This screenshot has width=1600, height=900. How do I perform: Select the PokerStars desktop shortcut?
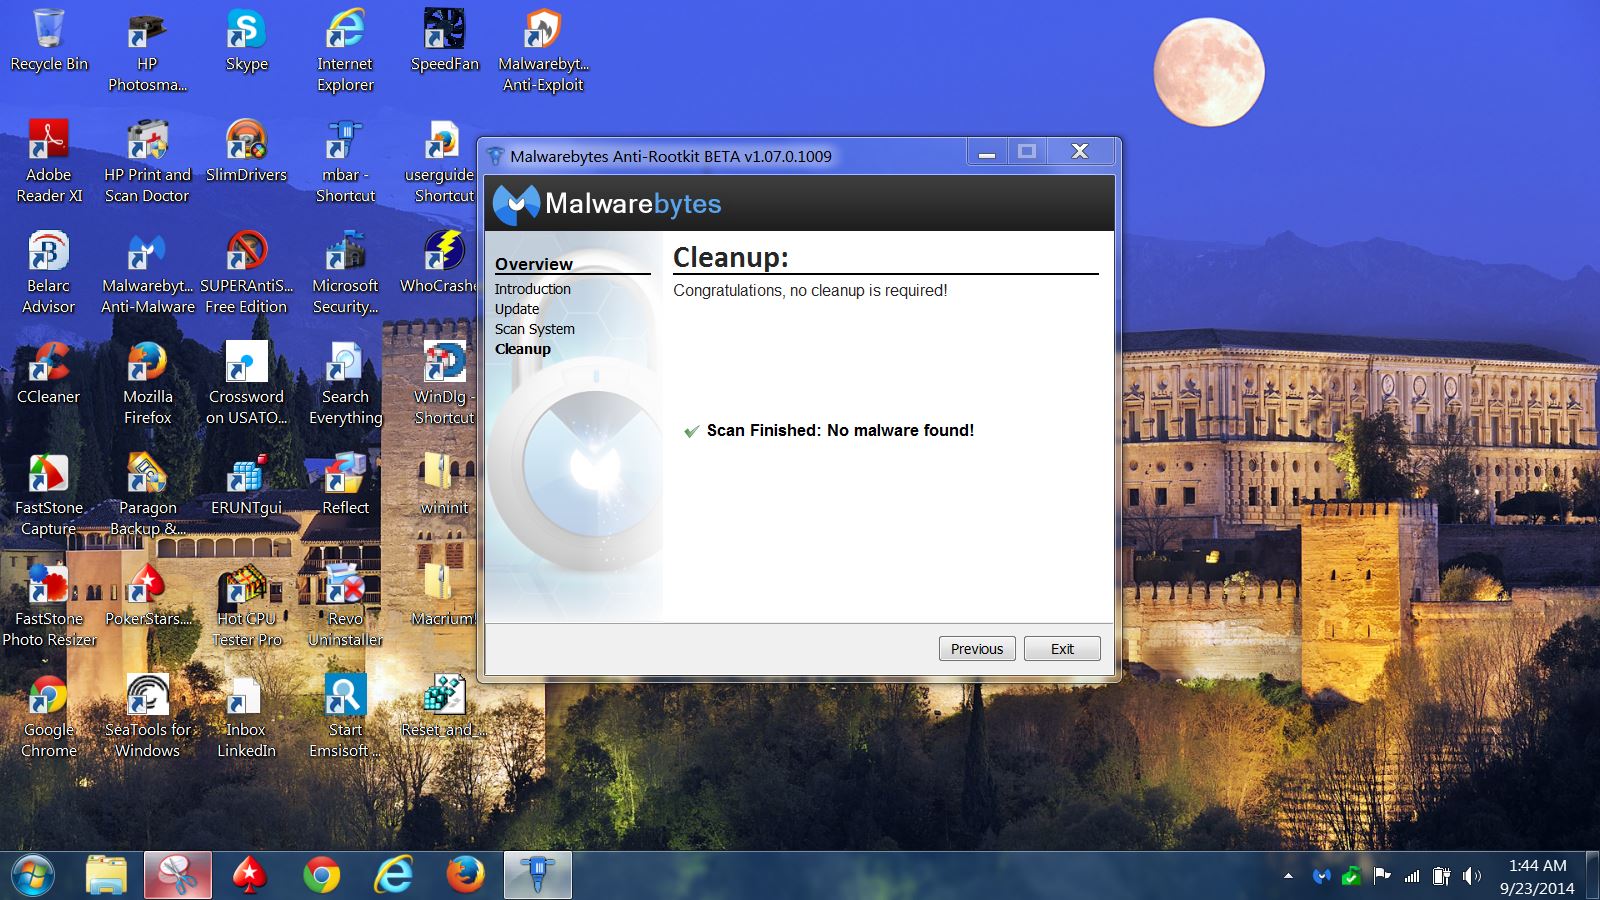point(147,597)
